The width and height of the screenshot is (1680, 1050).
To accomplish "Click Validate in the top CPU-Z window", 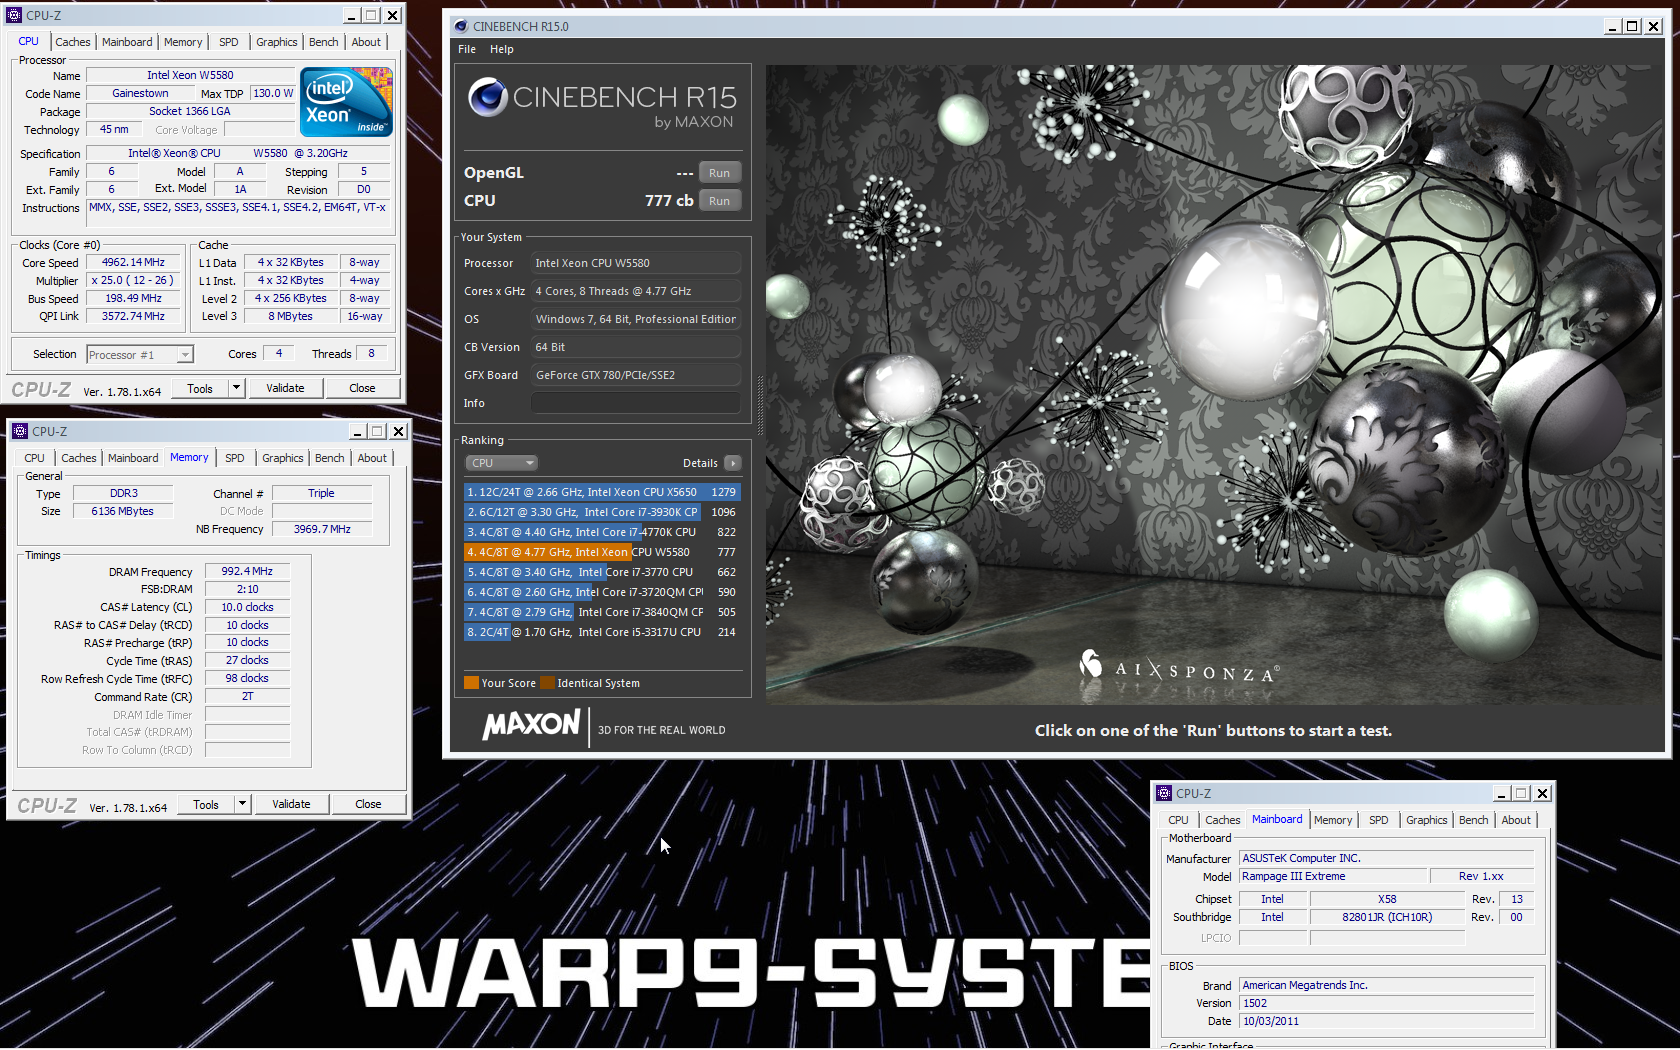I will [285, 388].
